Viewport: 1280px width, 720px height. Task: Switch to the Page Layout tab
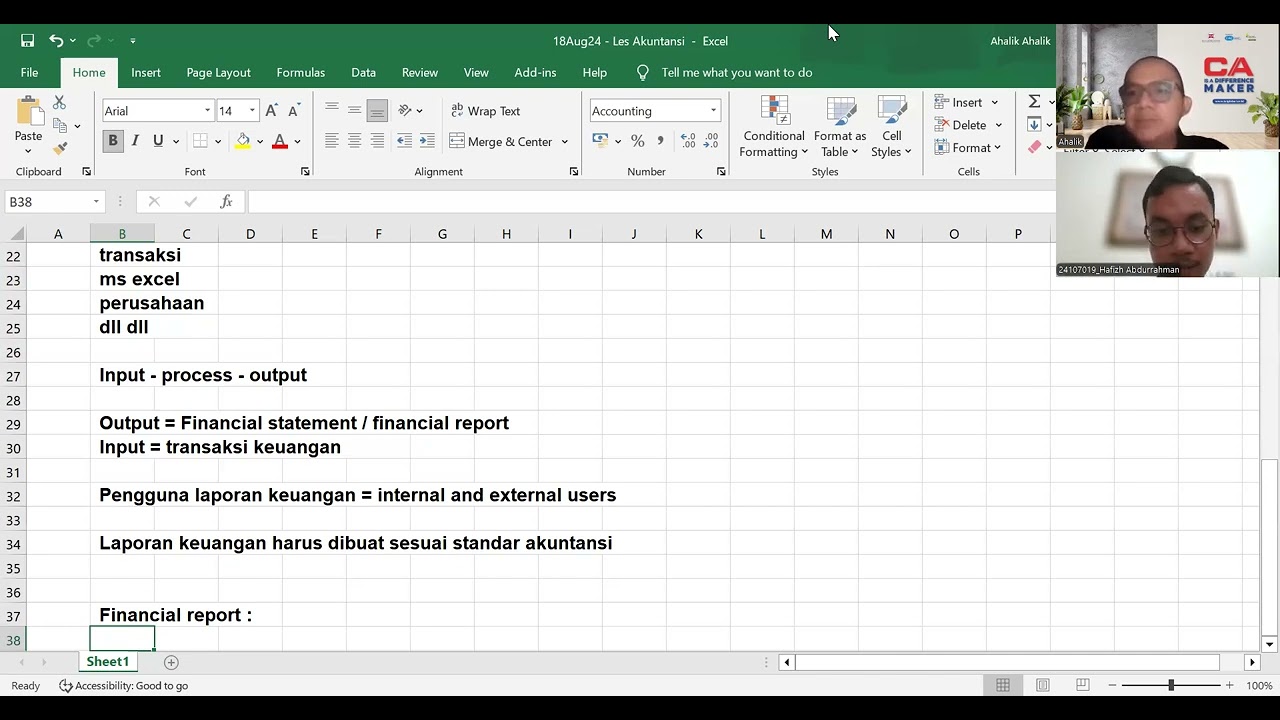218,72
